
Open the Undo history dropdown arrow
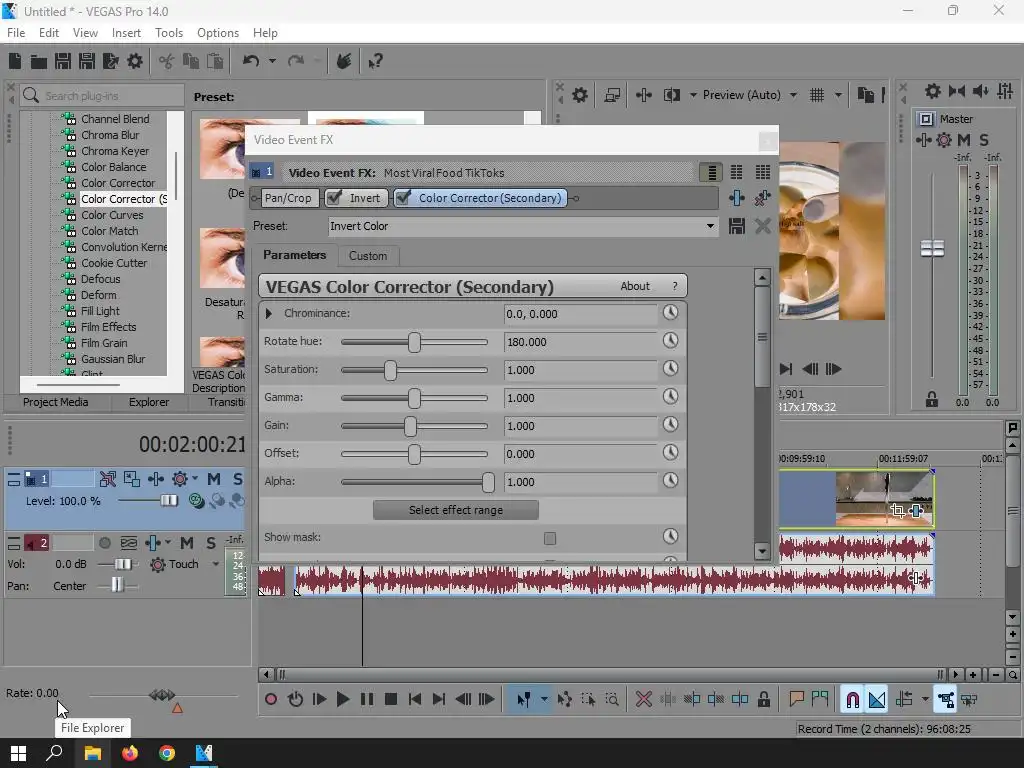tap(272, 61)
